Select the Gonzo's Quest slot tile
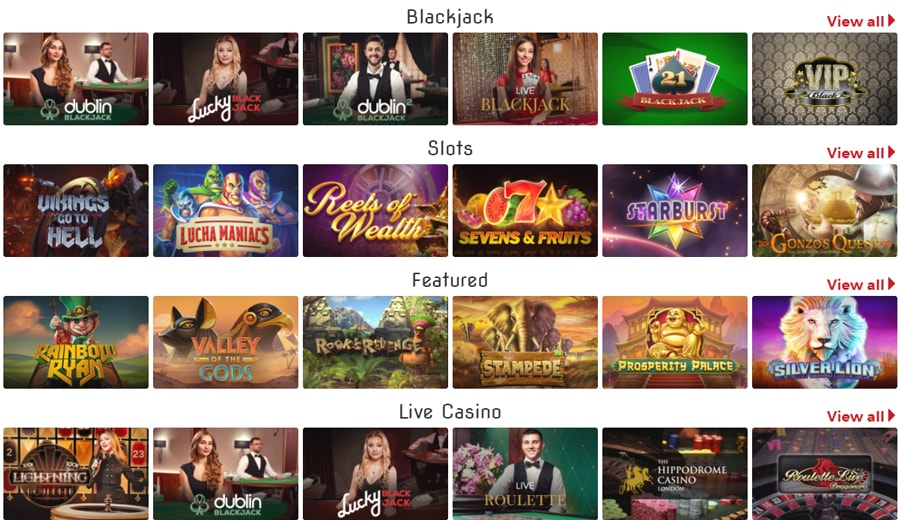The width and height of the screenshot is (900, 520). 825,211
